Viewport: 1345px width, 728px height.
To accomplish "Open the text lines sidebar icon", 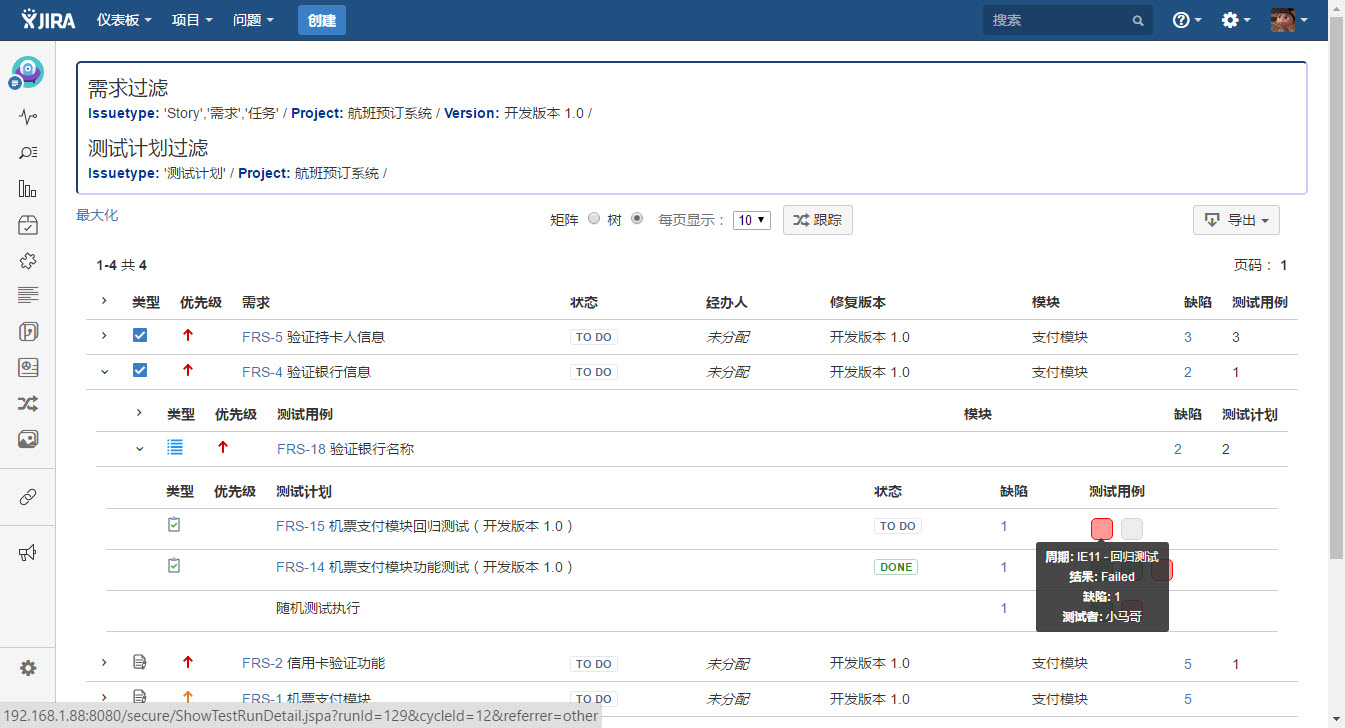I will pos(28,295).
